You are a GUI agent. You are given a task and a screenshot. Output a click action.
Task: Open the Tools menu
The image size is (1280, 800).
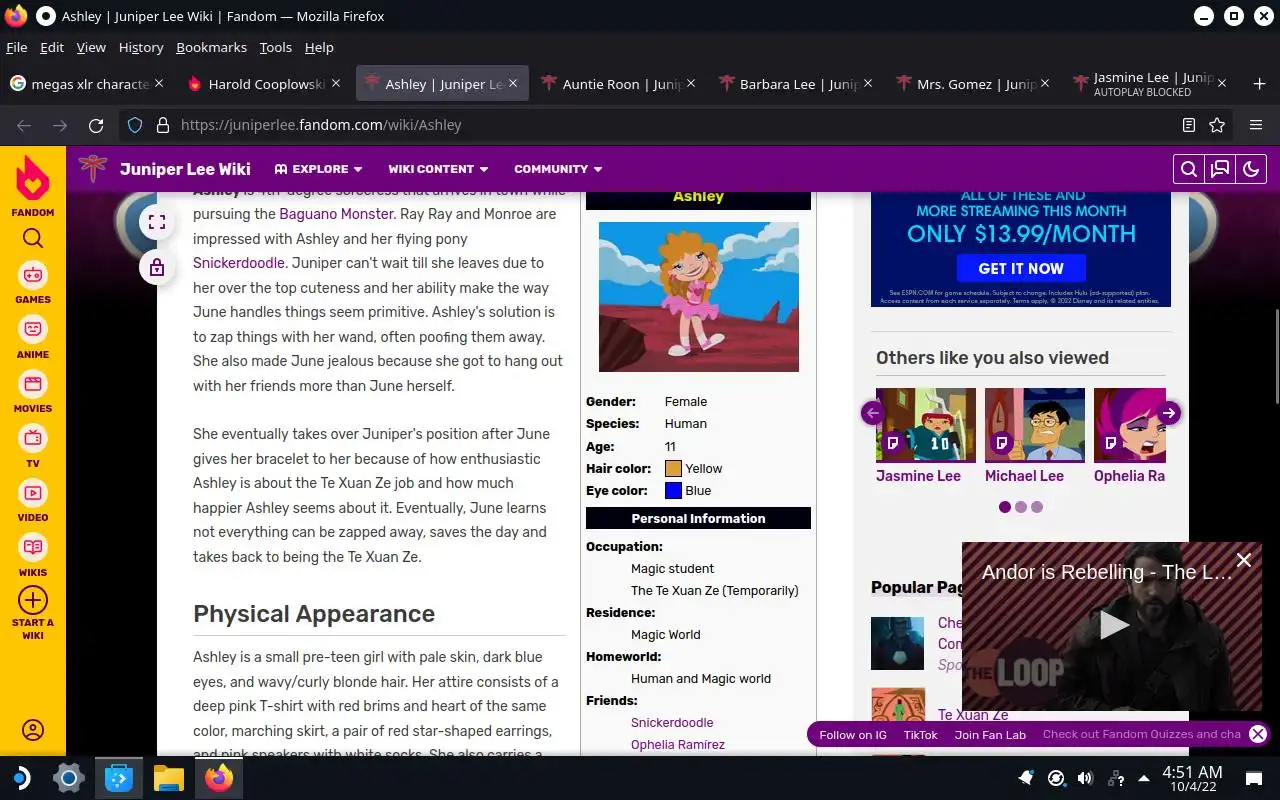click(x=275, y=47)
